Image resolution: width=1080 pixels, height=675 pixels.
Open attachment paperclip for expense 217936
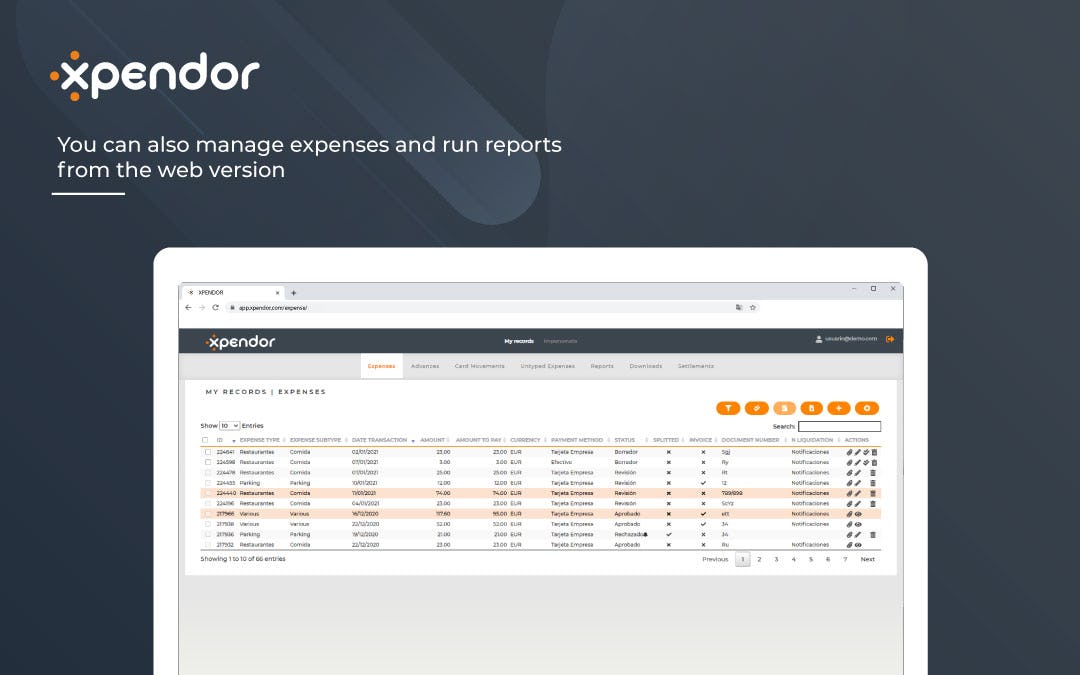click(x=849, y=534)
